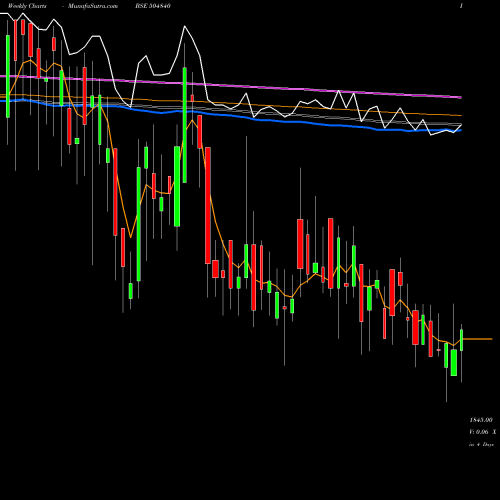The image size is (500, 500).
Task: Click the 'V: 0.06 X' volume text
Action: (x=483, y=432)
